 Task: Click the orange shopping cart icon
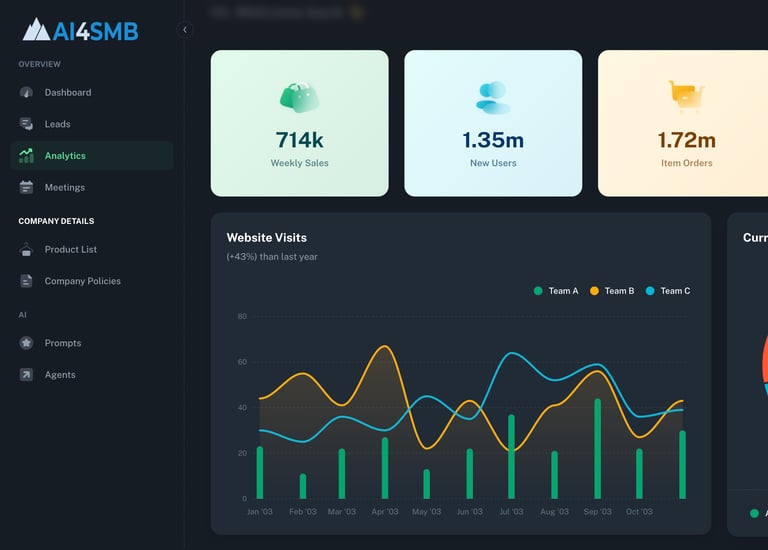(686, 96)
